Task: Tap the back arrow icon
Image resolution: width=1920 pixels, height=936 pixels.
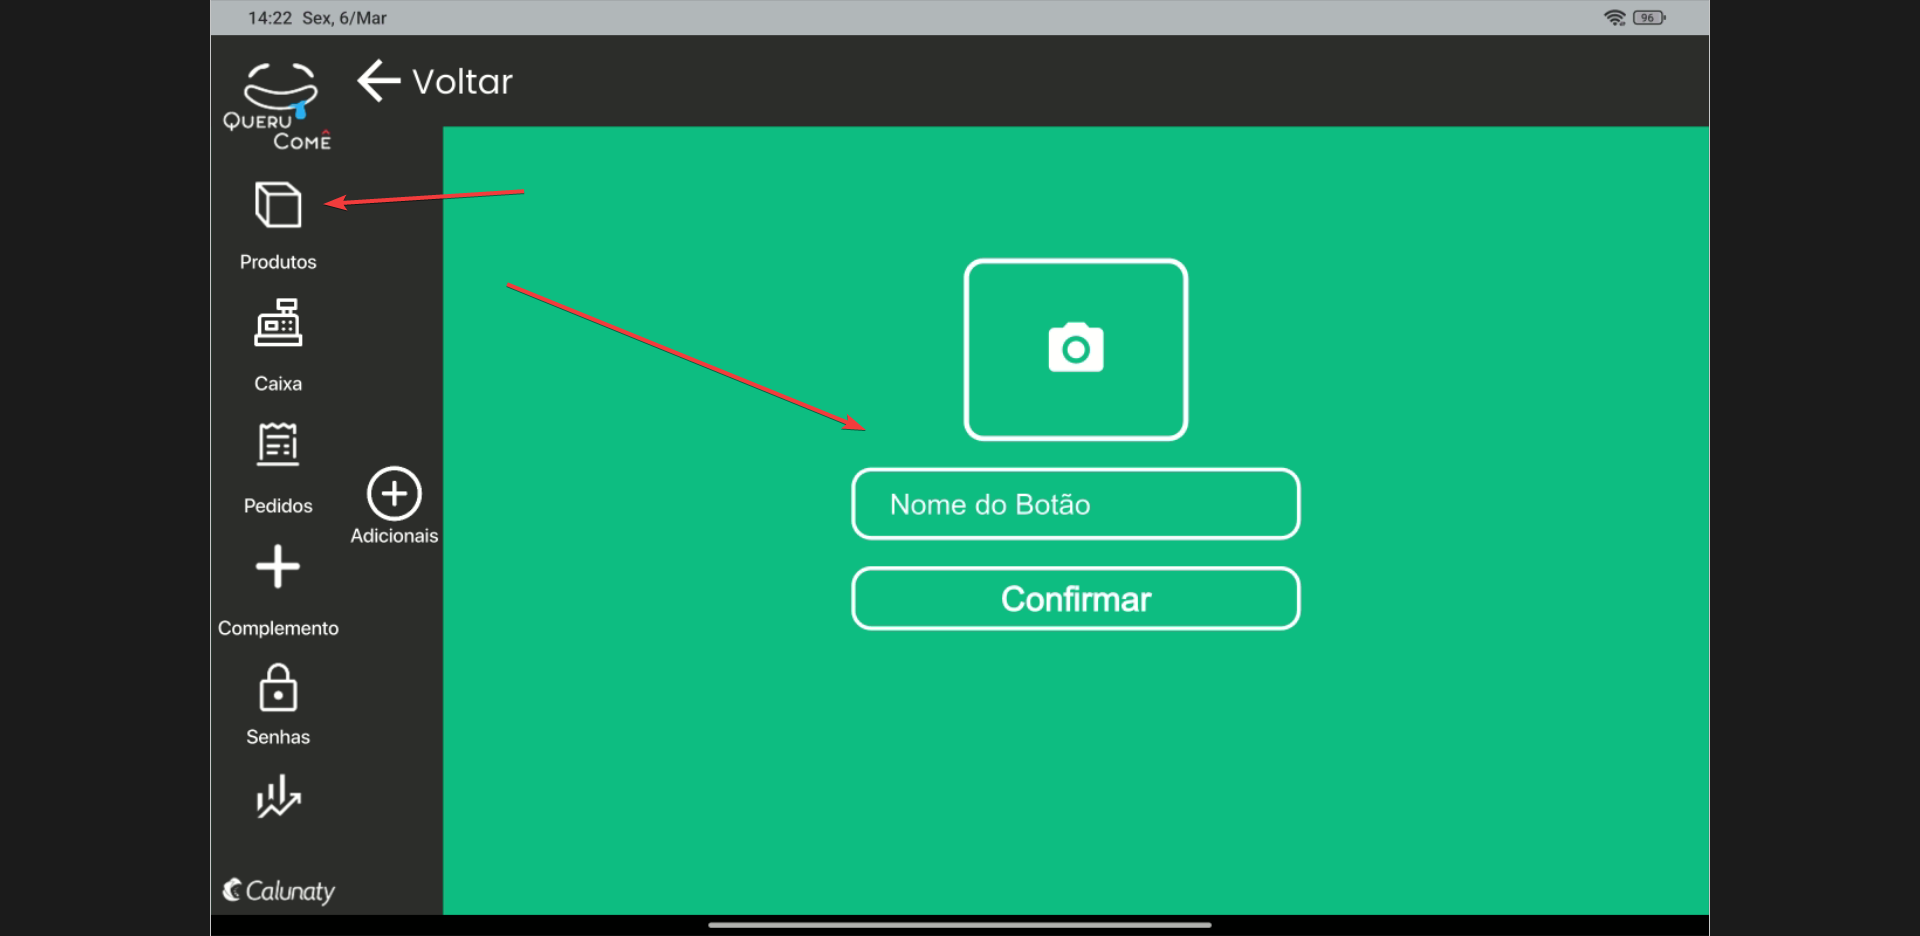Action: (x=378, y=81)
